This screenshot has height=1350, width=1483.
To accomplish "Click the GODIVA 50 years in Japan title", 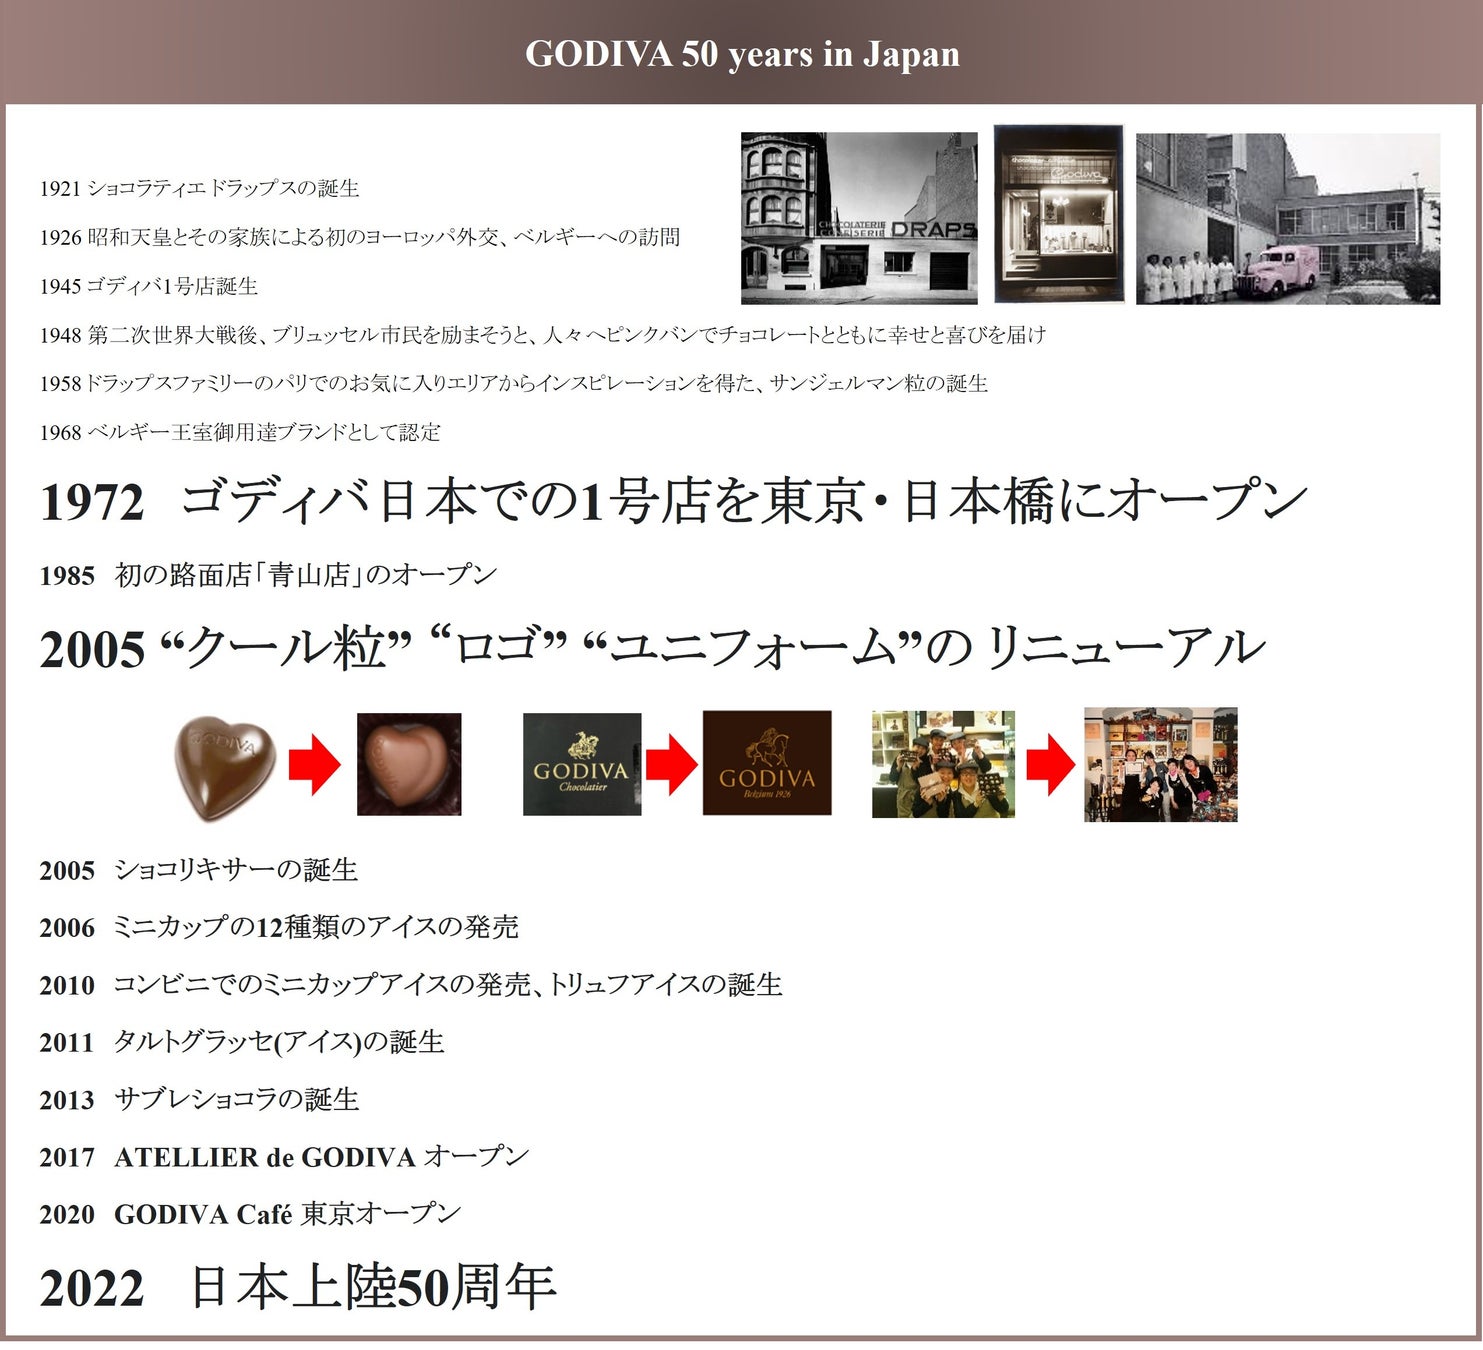I will click(742, 54).
